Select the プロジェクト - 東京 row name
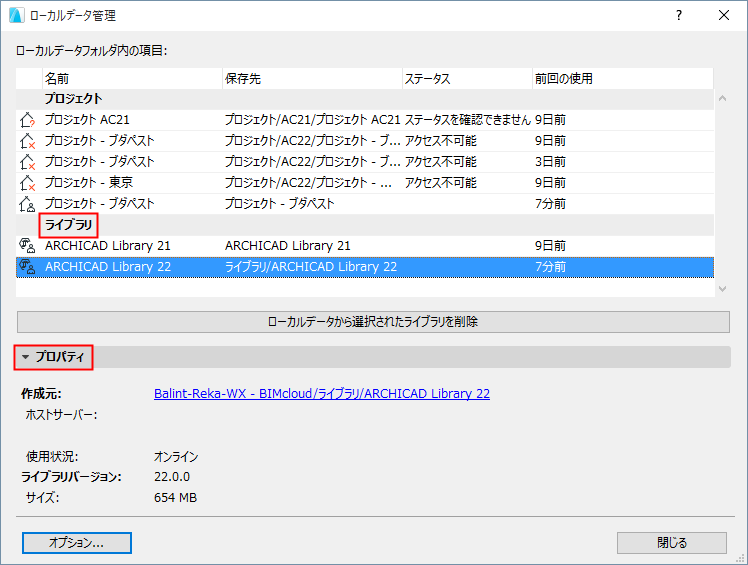This screenshot has width=748, height=565. [89, 183]
